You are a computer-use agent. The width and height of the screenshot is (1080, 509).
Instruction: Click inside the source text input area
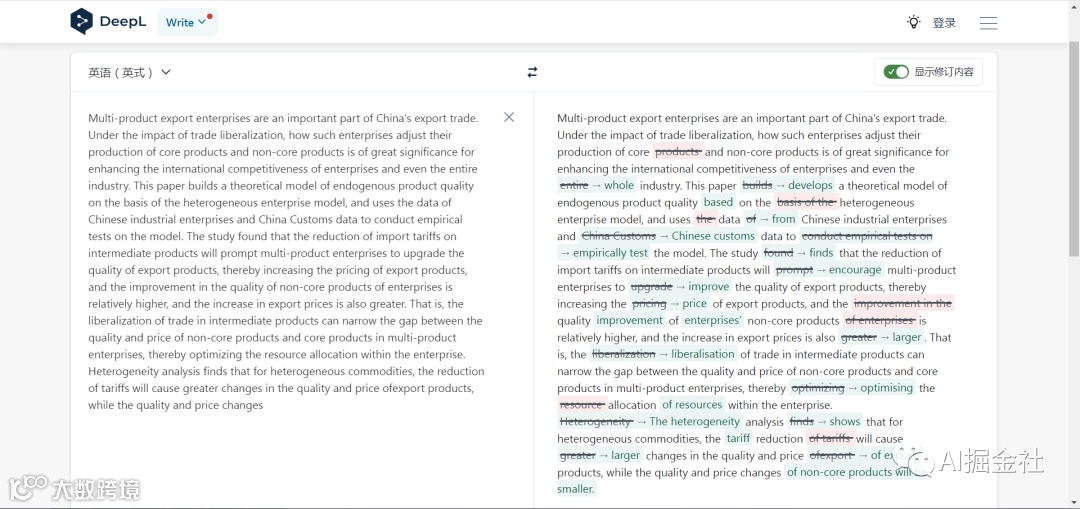click(x=287, y=262)
